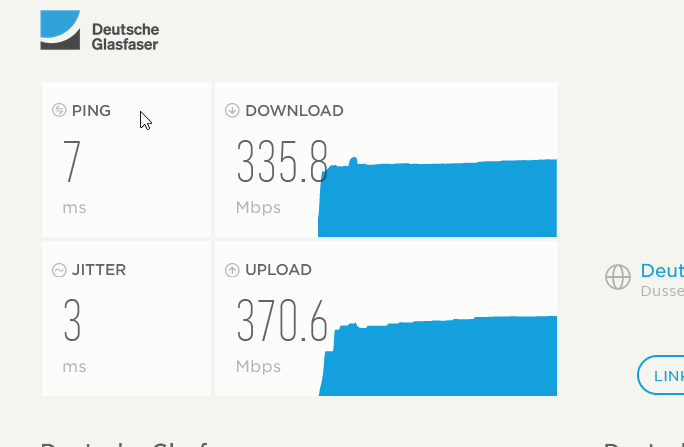
Task: Open the blue Deut... server link
Action: 662,271
